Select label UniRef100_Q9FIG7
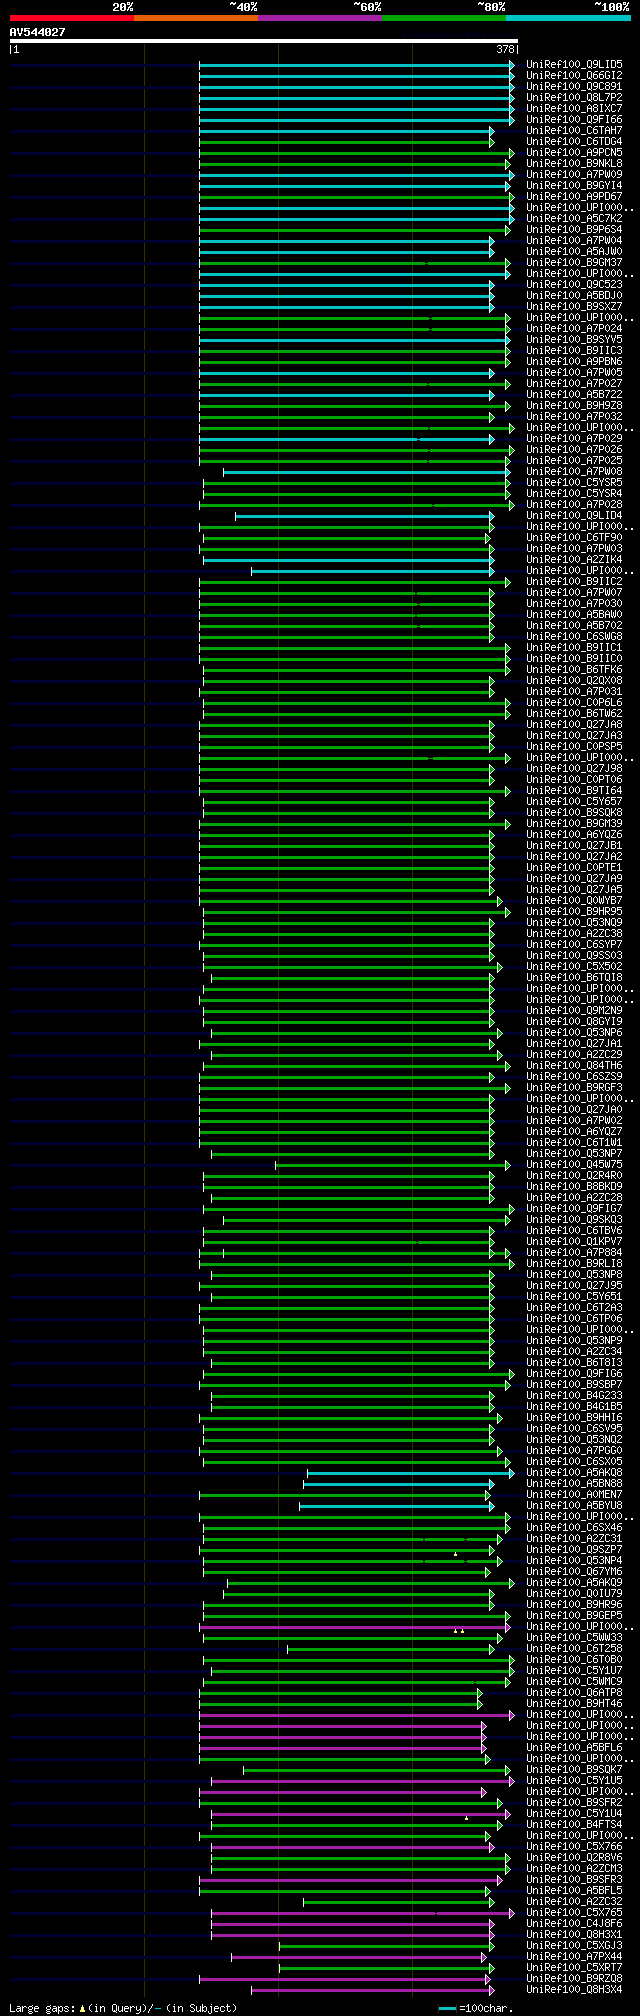This screenshot has height=2016, width=640. pyautogui.click(x=574, y=1209)
